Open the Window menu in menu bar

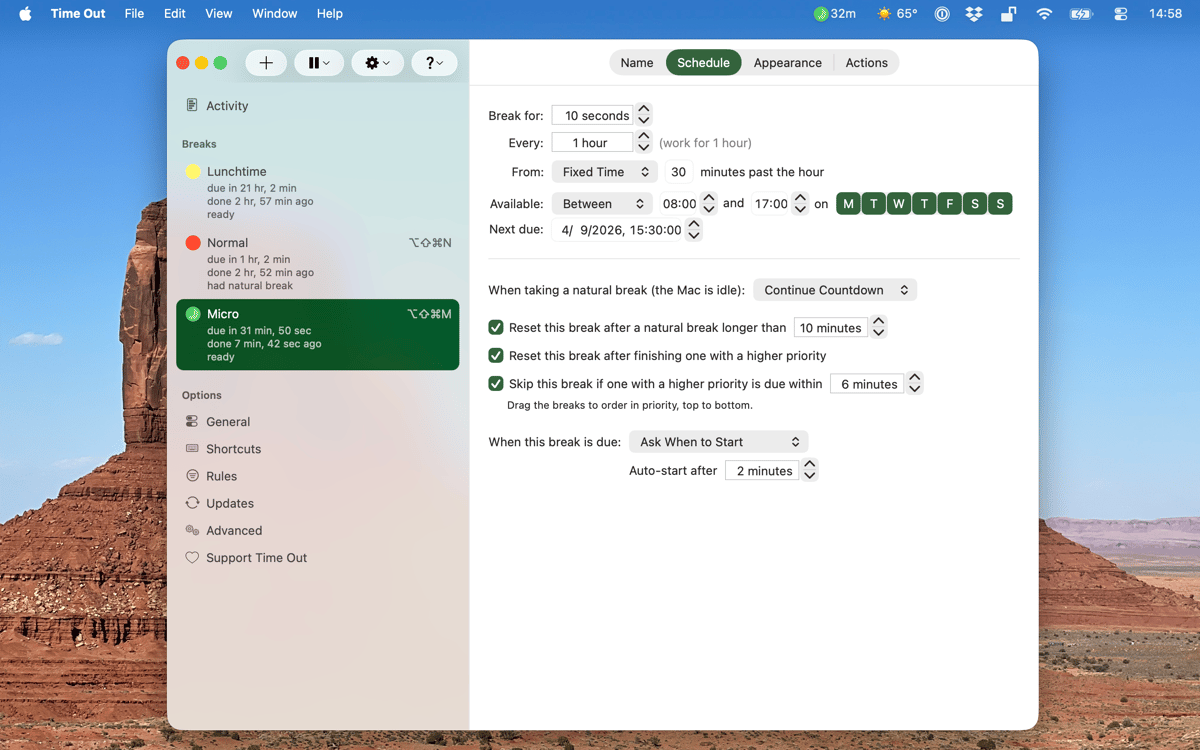(274, 14)
